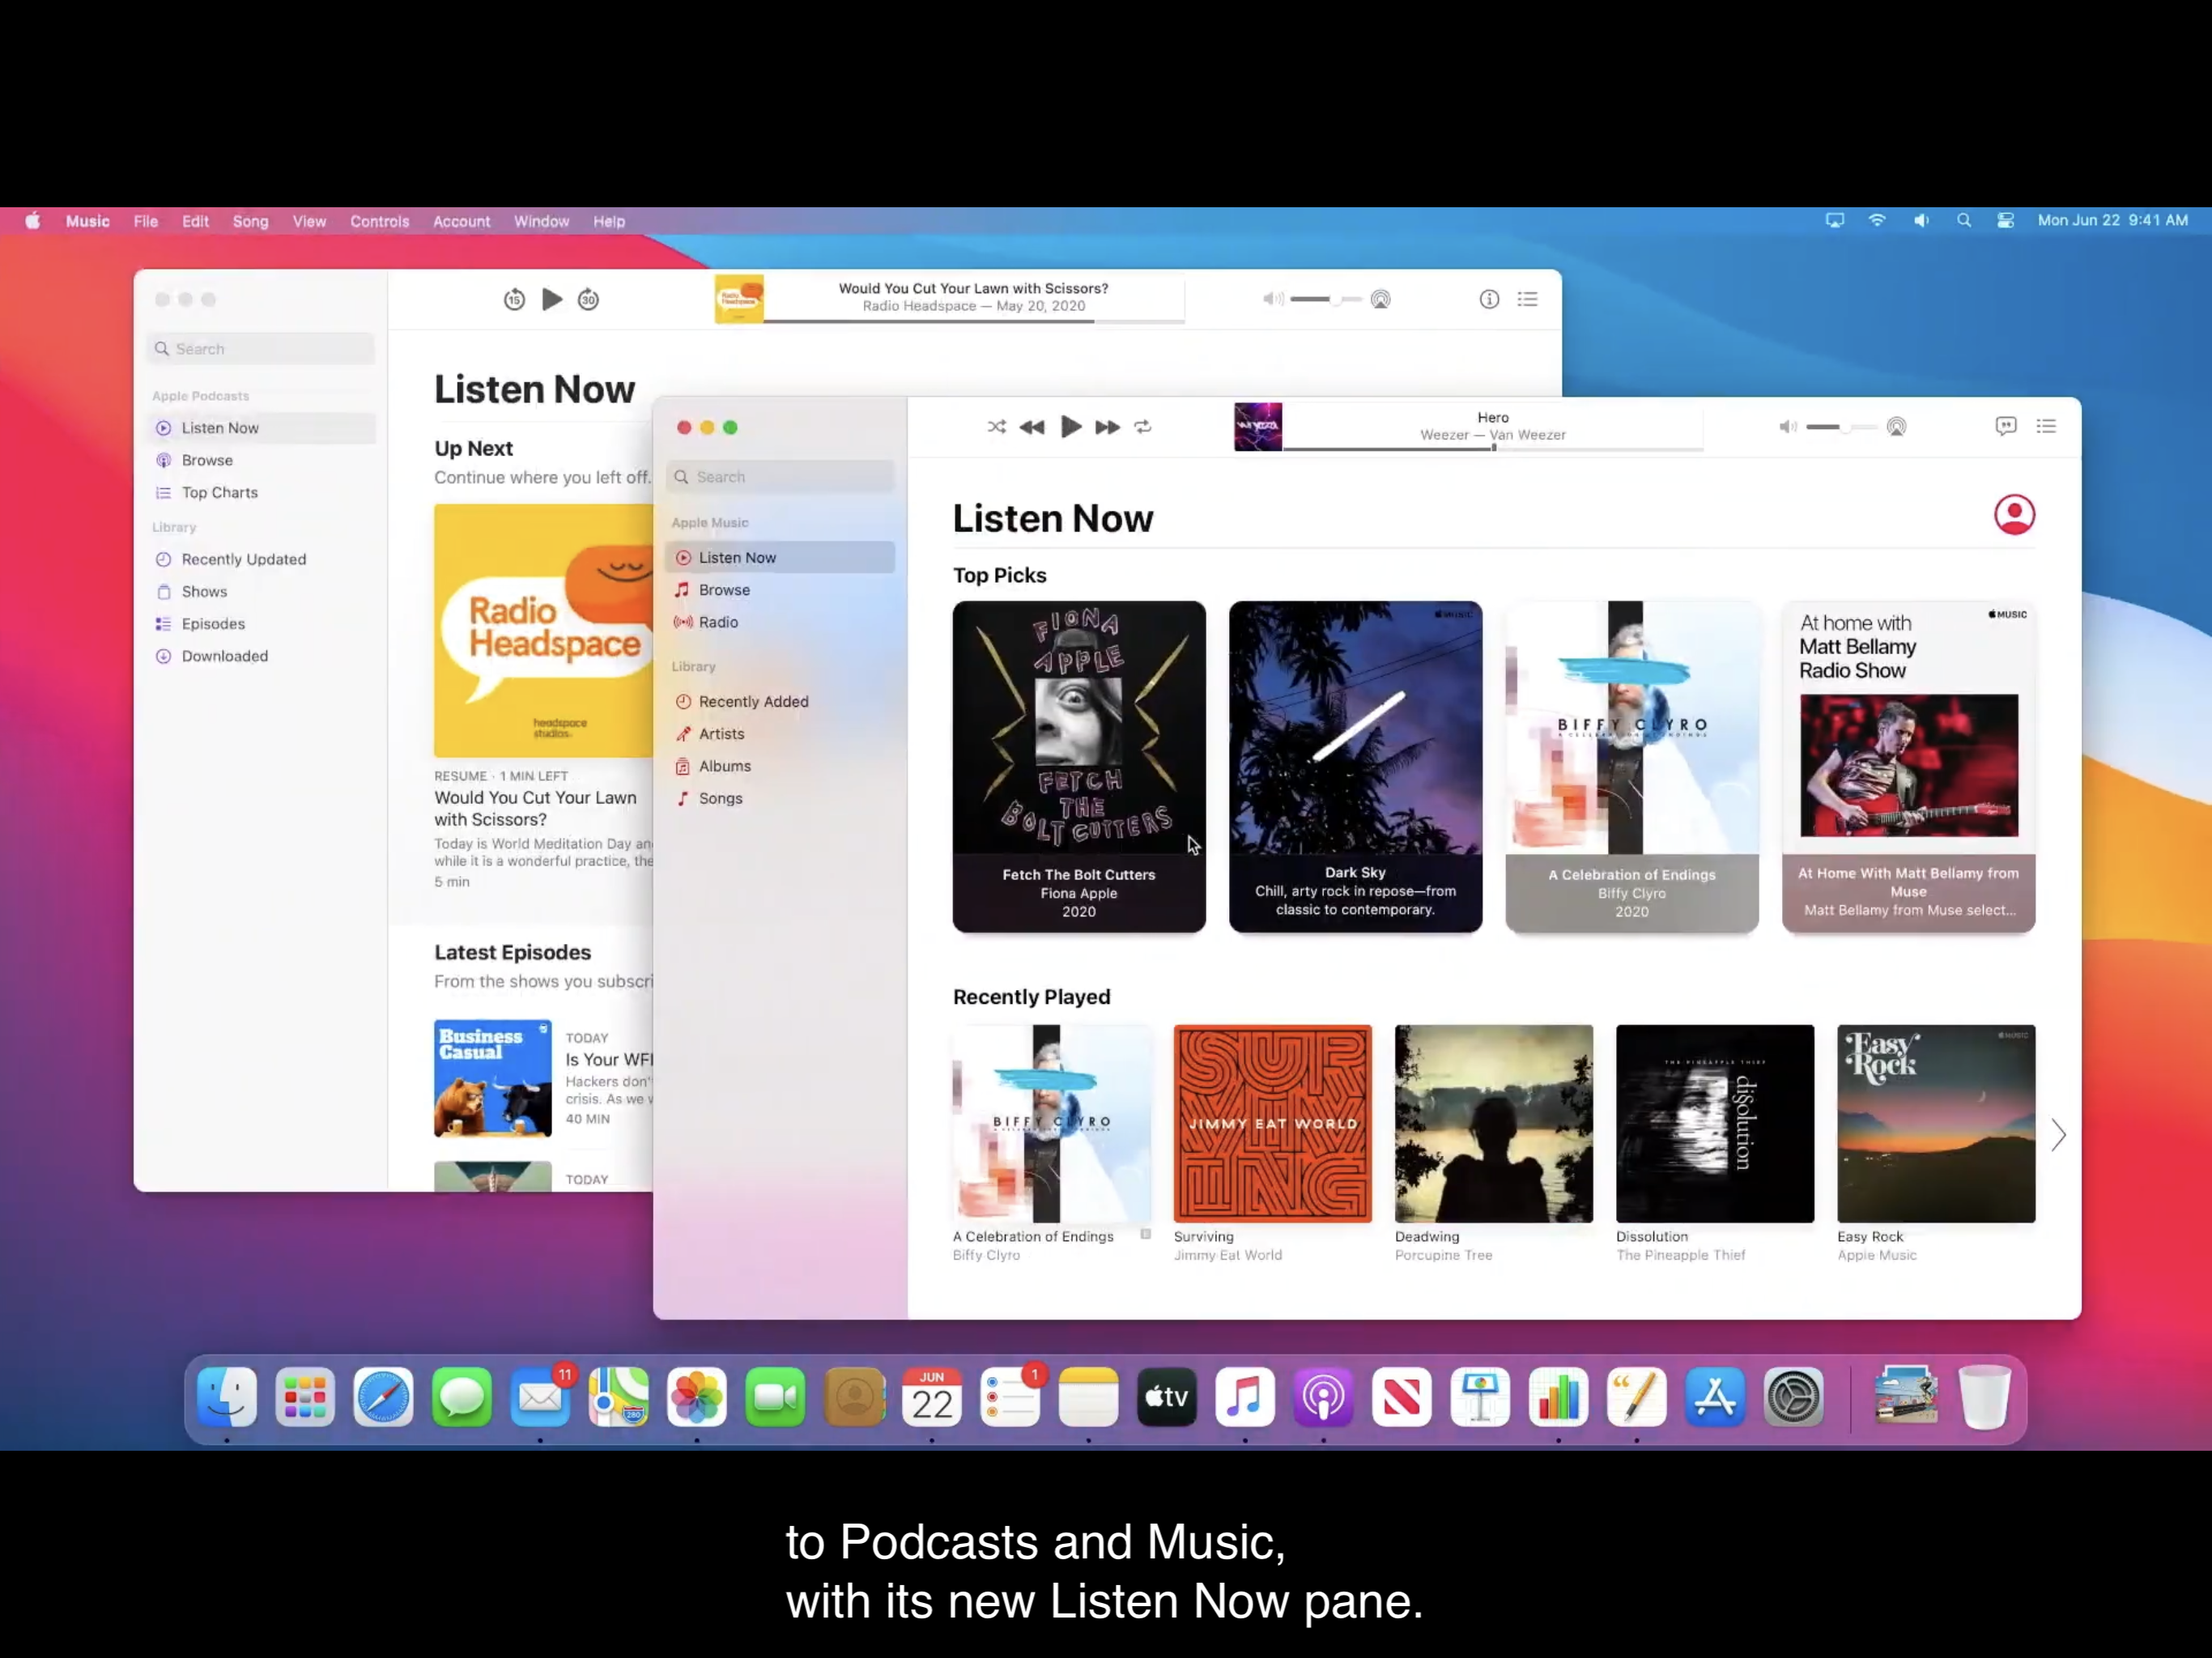Open the Easy Rock playlist cover
Screen dimensions: 2212x1658
pos(1936,1123)
